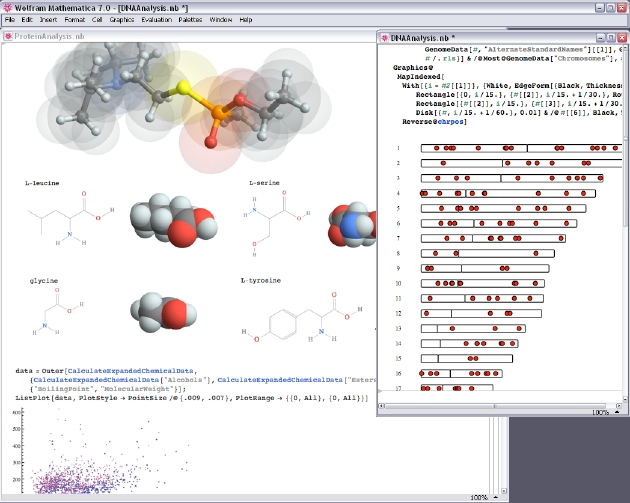The width and height of the screenshot is (630, 503).
Task: Click DNAAnalysis horizontal scrollbar left arrow
Action: 382,406
